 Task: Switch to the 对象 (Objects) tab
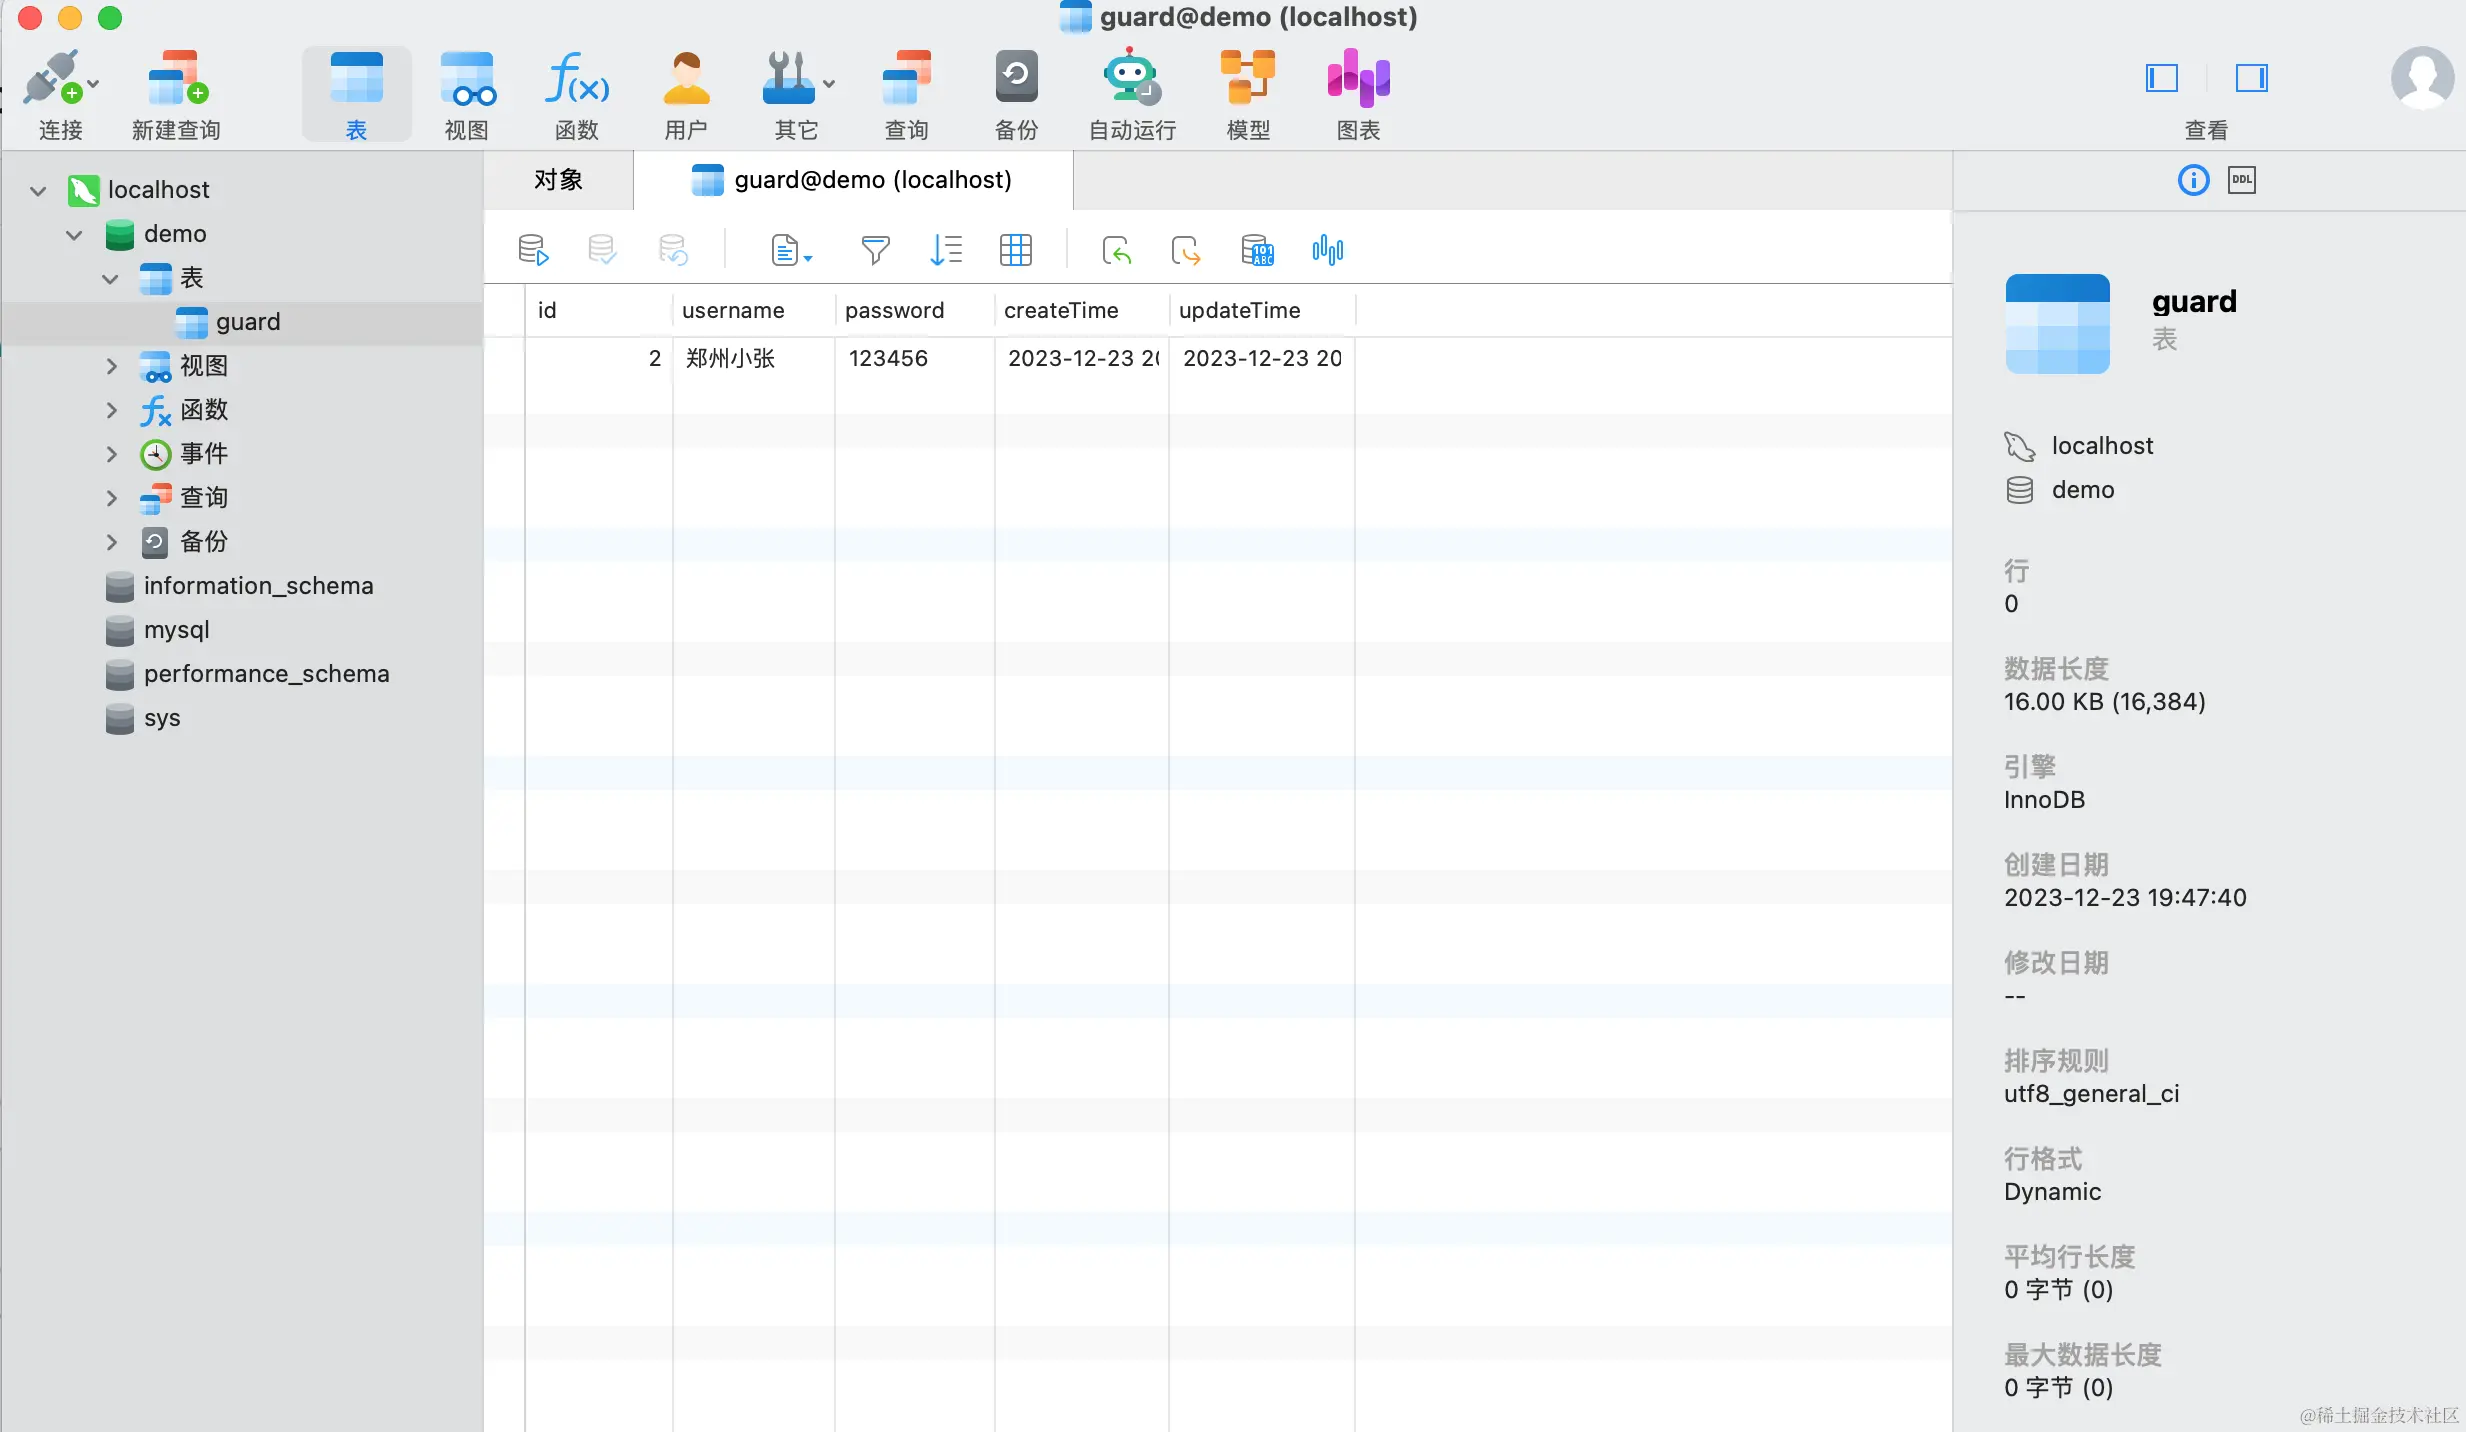click(x=558, y=180)
